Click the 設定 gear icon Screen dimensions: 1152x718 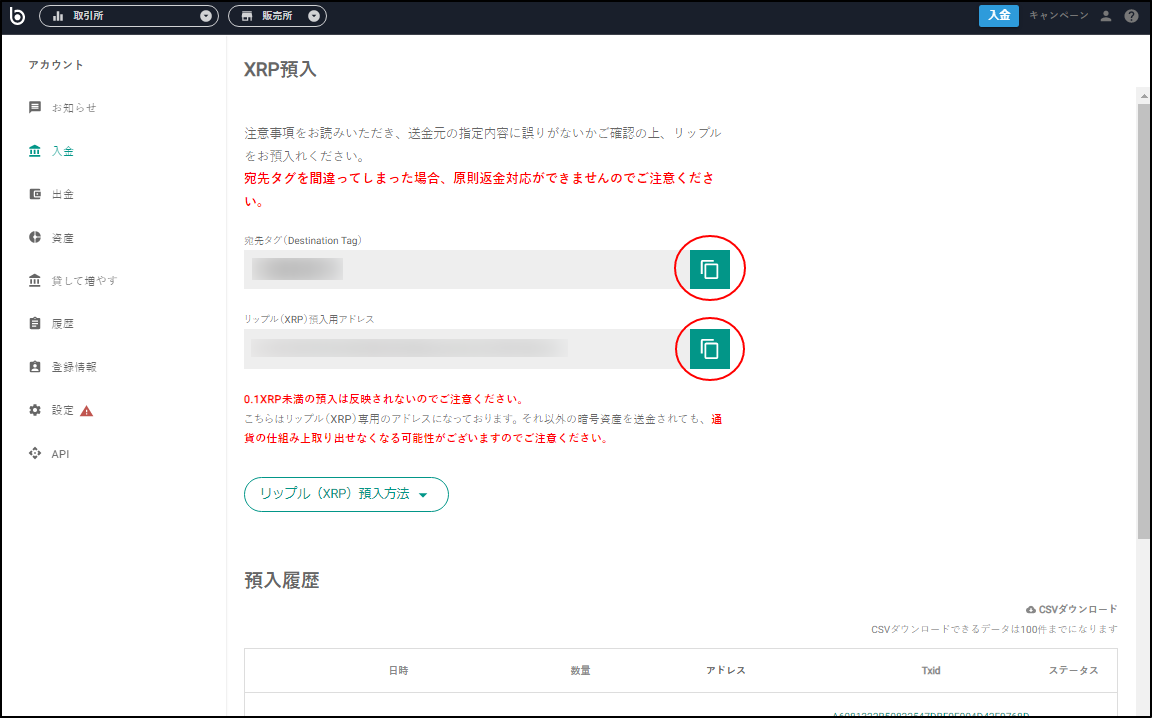35,410
